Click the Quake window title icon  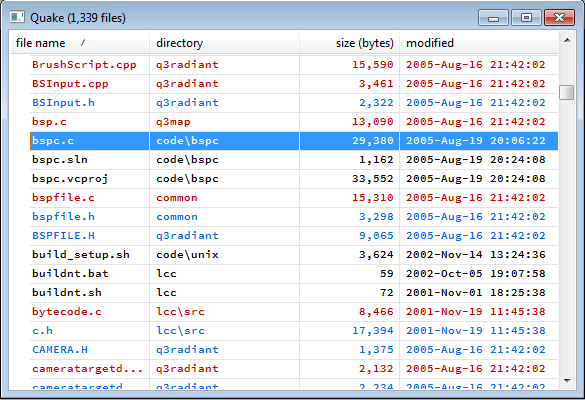(17, 17)
